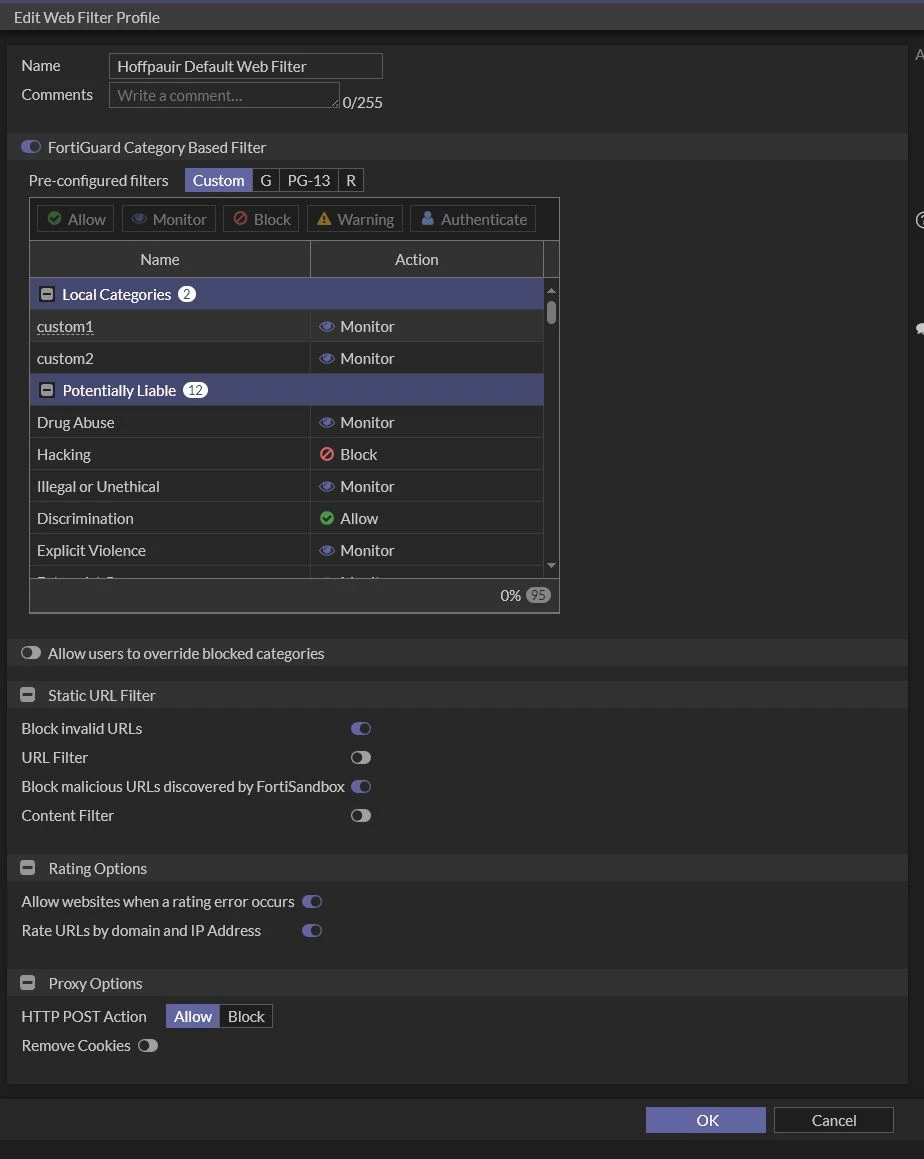
Task: Click the scroll down arrow in category list
Action: click(551, 565)
